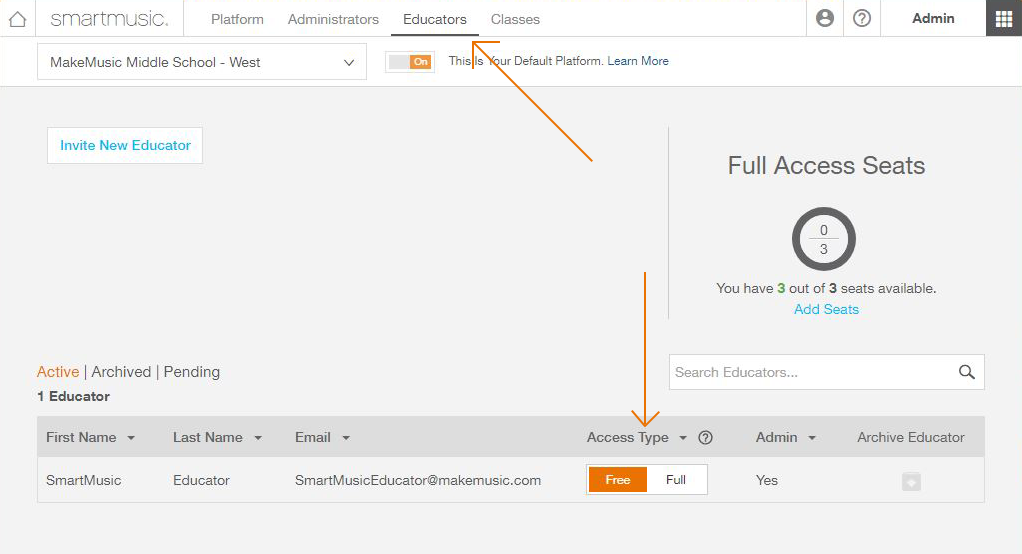Sort by Admin column arrow
The width and height of the screenshot is (1022, 554).
(812, 438)
